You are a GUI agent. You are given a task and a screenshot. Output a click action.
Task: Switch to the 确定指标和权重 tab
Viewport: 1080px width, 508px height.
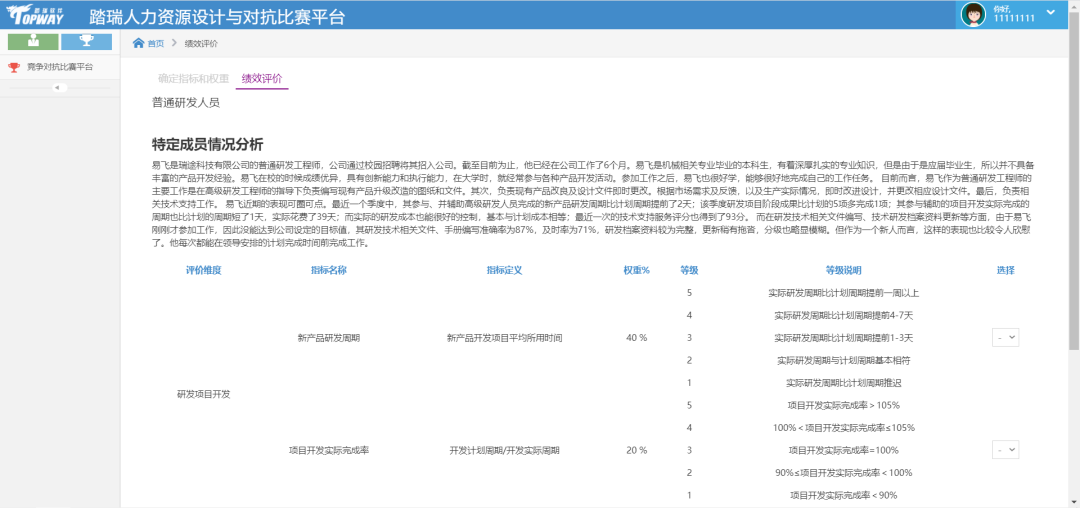[x=194, y=78]
